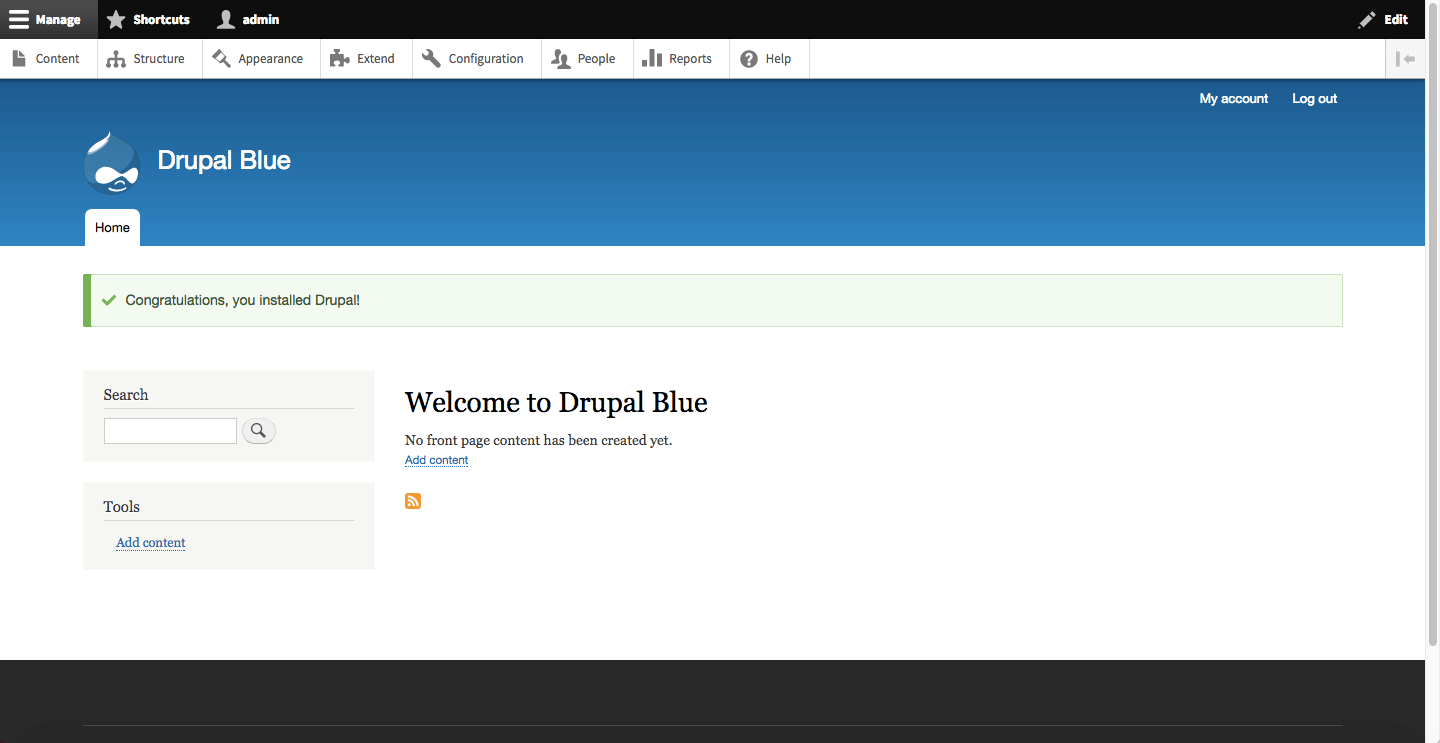Expand the admin user menu
This screenshot has height=743, width=1440.
click(x=249, y=19)
